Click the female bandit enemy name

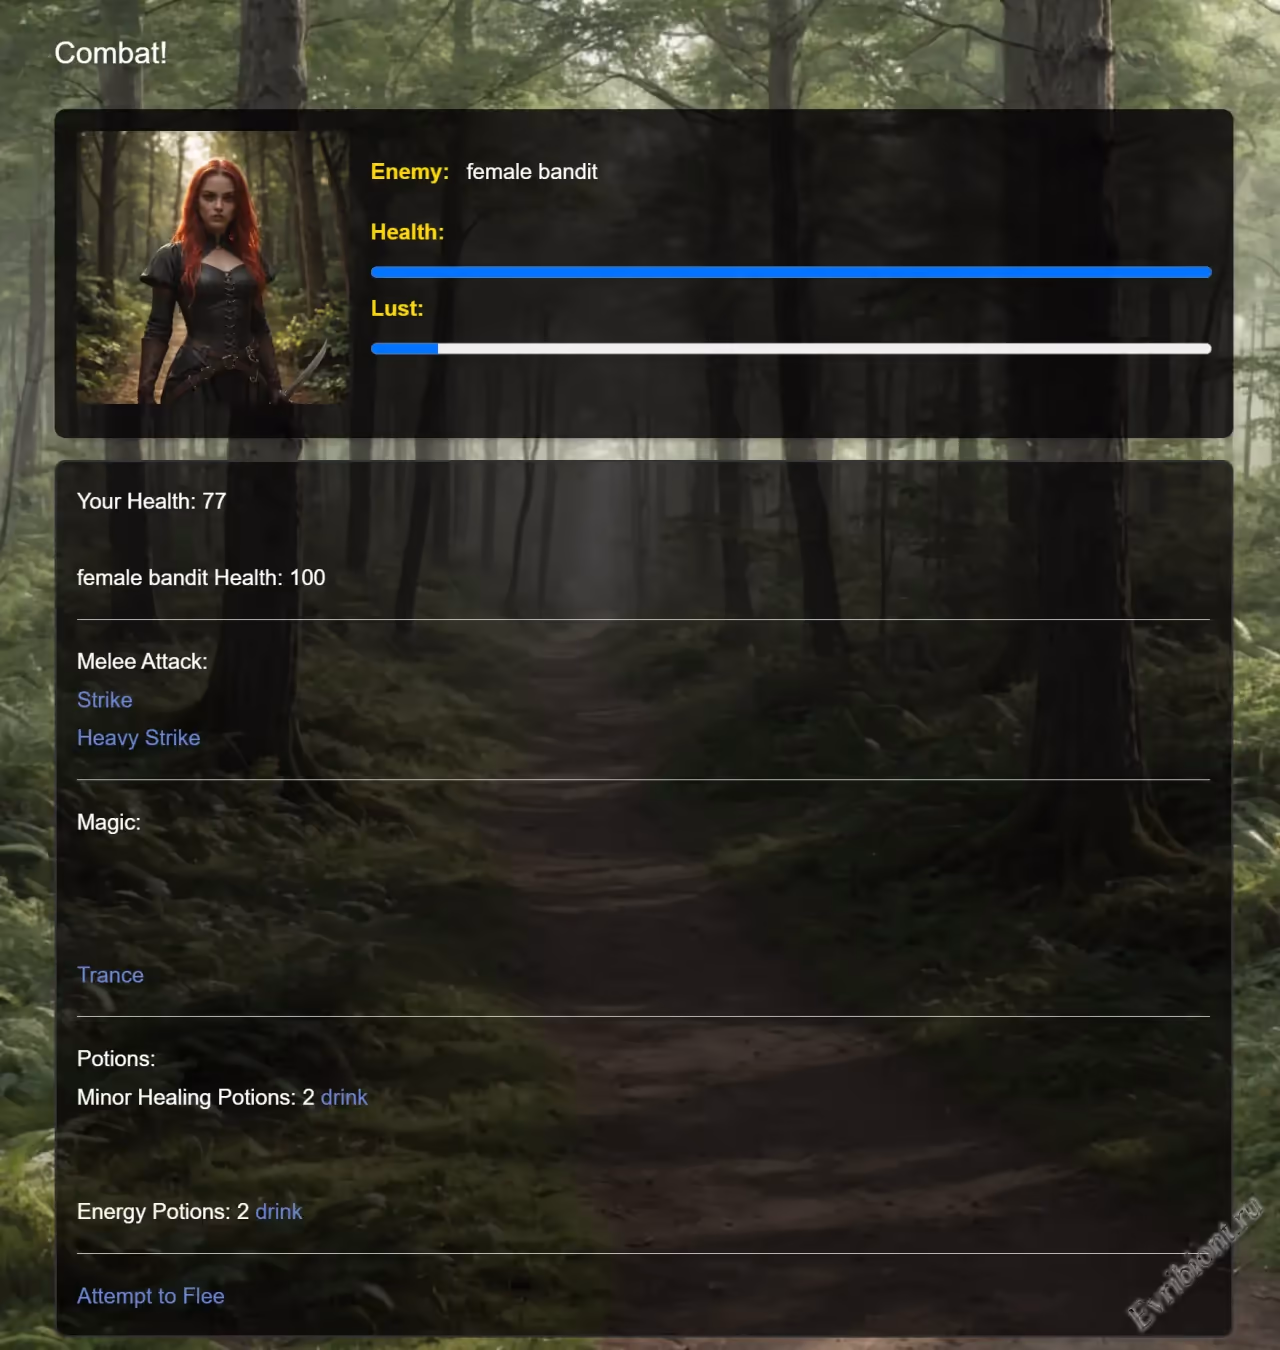point(531,172)
